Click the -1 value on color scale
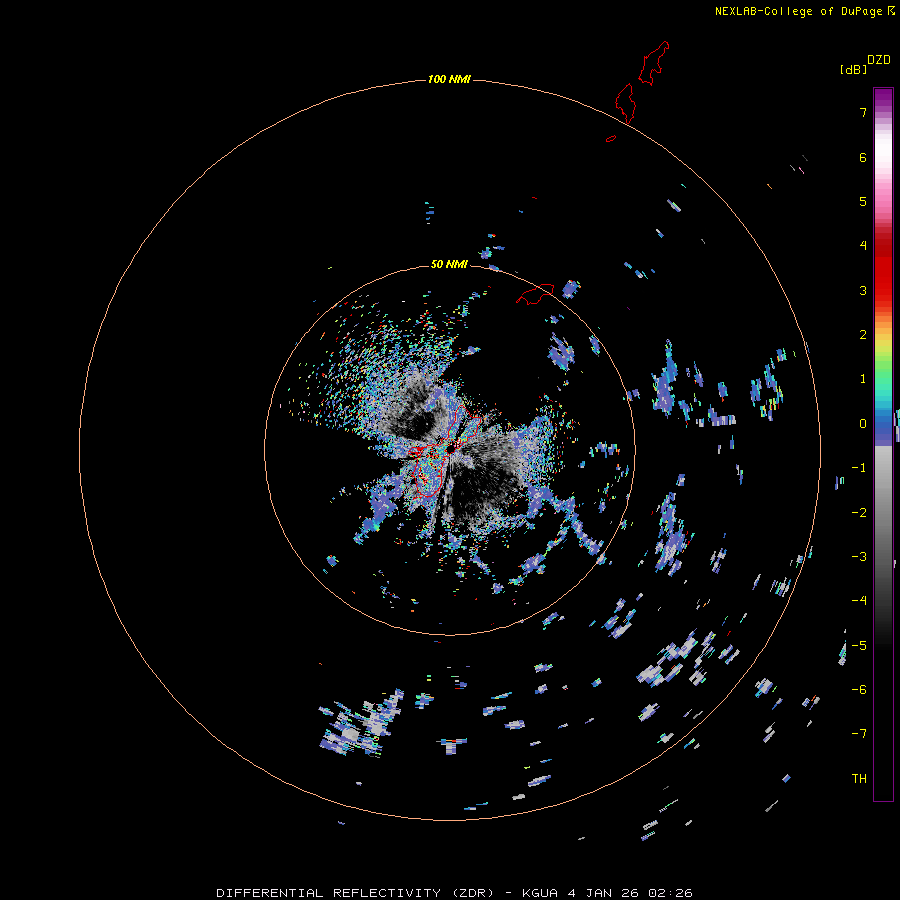Image resolution: width=900 pixels, height=900 pixels. pyautogui.click(x=859, y=468)
